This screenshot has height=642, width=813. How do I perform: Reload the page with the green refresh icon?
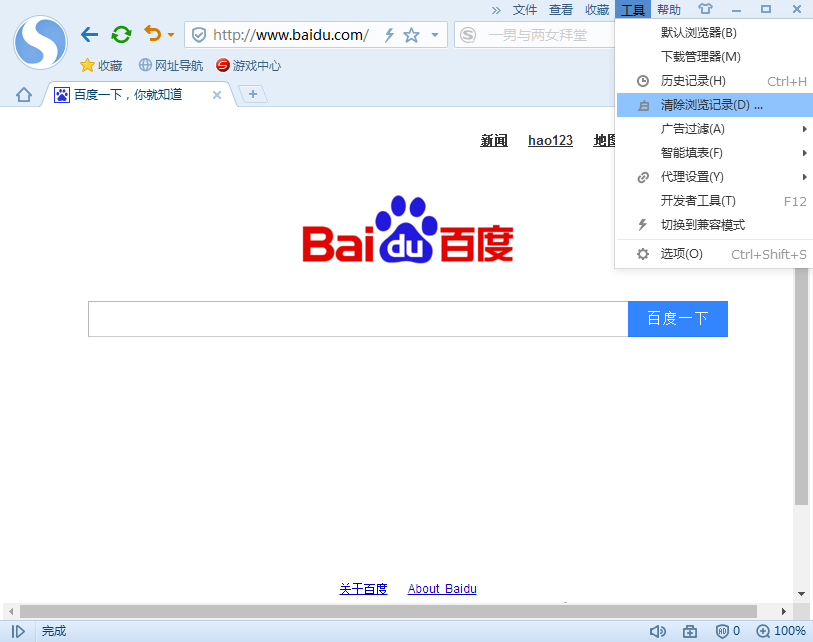(121, 35)
